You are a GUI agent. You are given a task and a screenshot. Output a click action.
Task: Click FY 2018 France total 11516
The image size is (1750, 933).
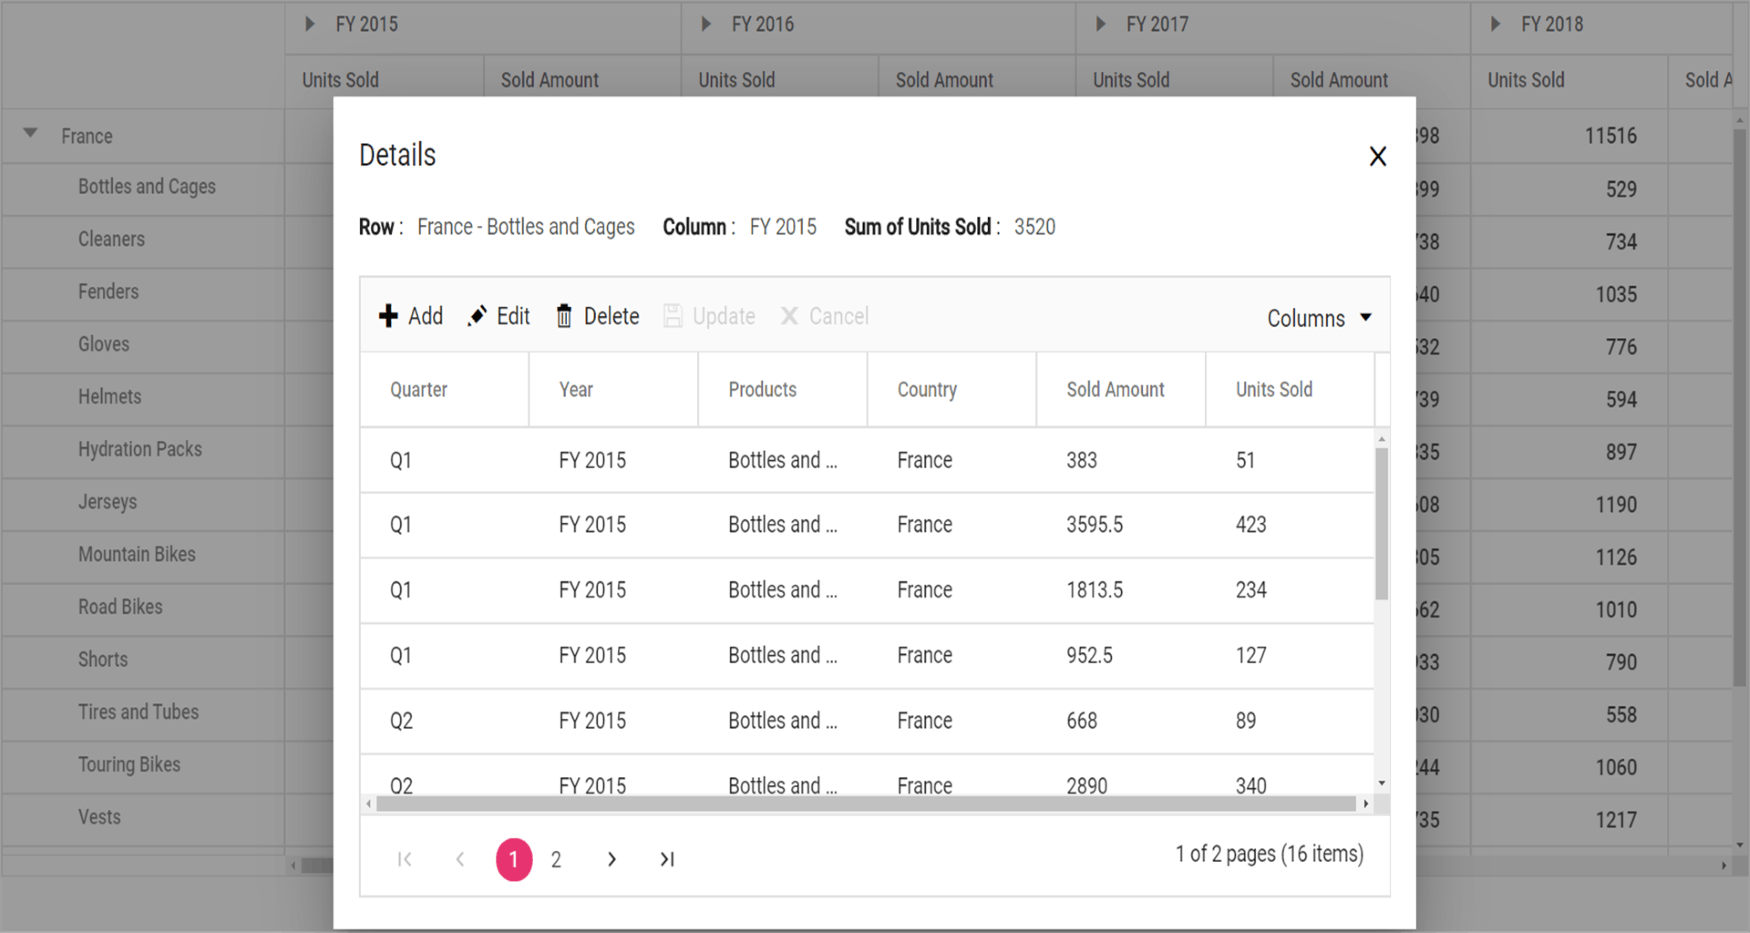tap(1569, 136)
